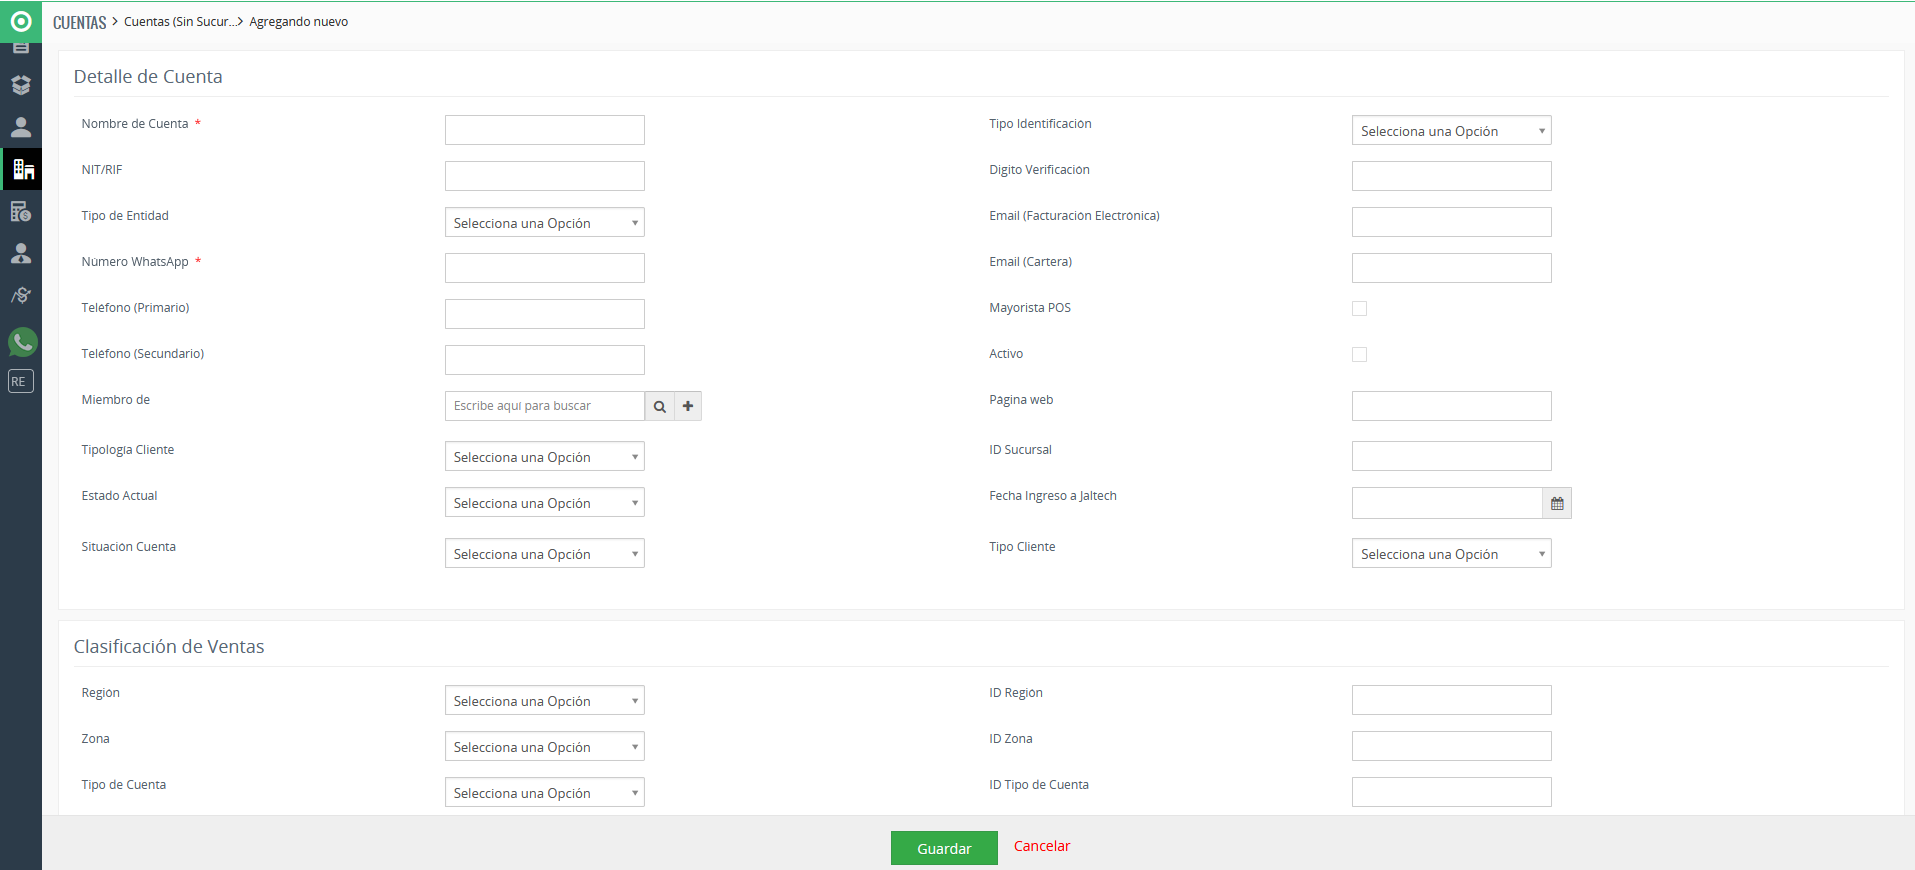
Task: Toggle the Activo checkbox
Action: pyautogui.click(x=1359, y=354)
